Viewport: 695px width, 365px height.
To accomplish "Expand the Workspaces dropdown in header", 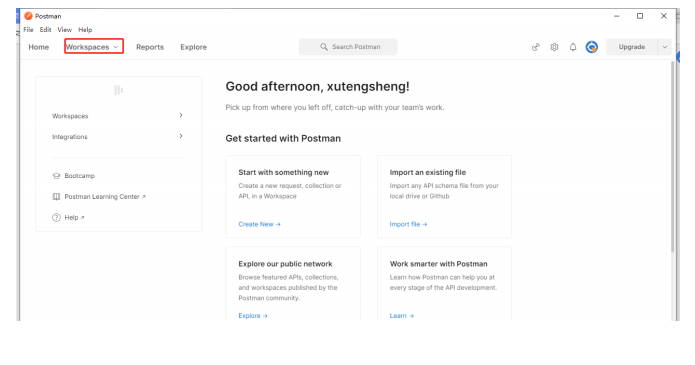I will coord(94,47).
